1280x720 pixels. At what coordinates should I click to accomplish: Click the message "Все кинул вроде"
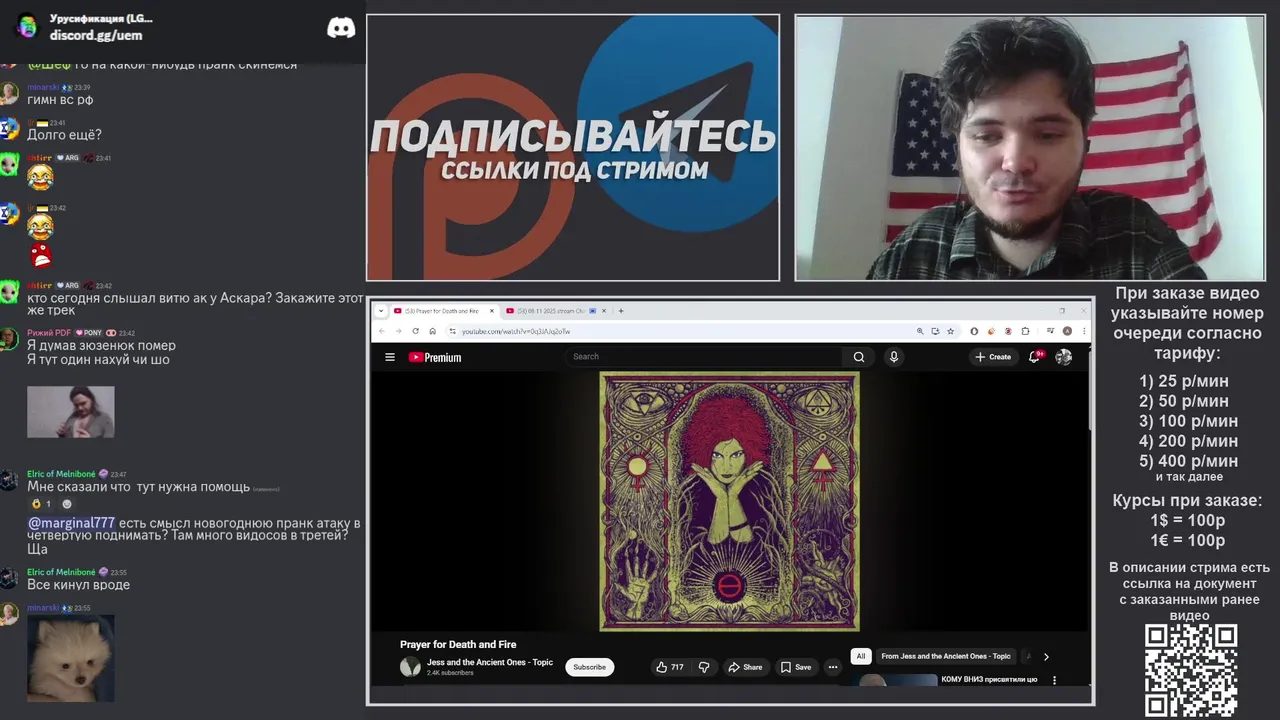pos(78,585)
